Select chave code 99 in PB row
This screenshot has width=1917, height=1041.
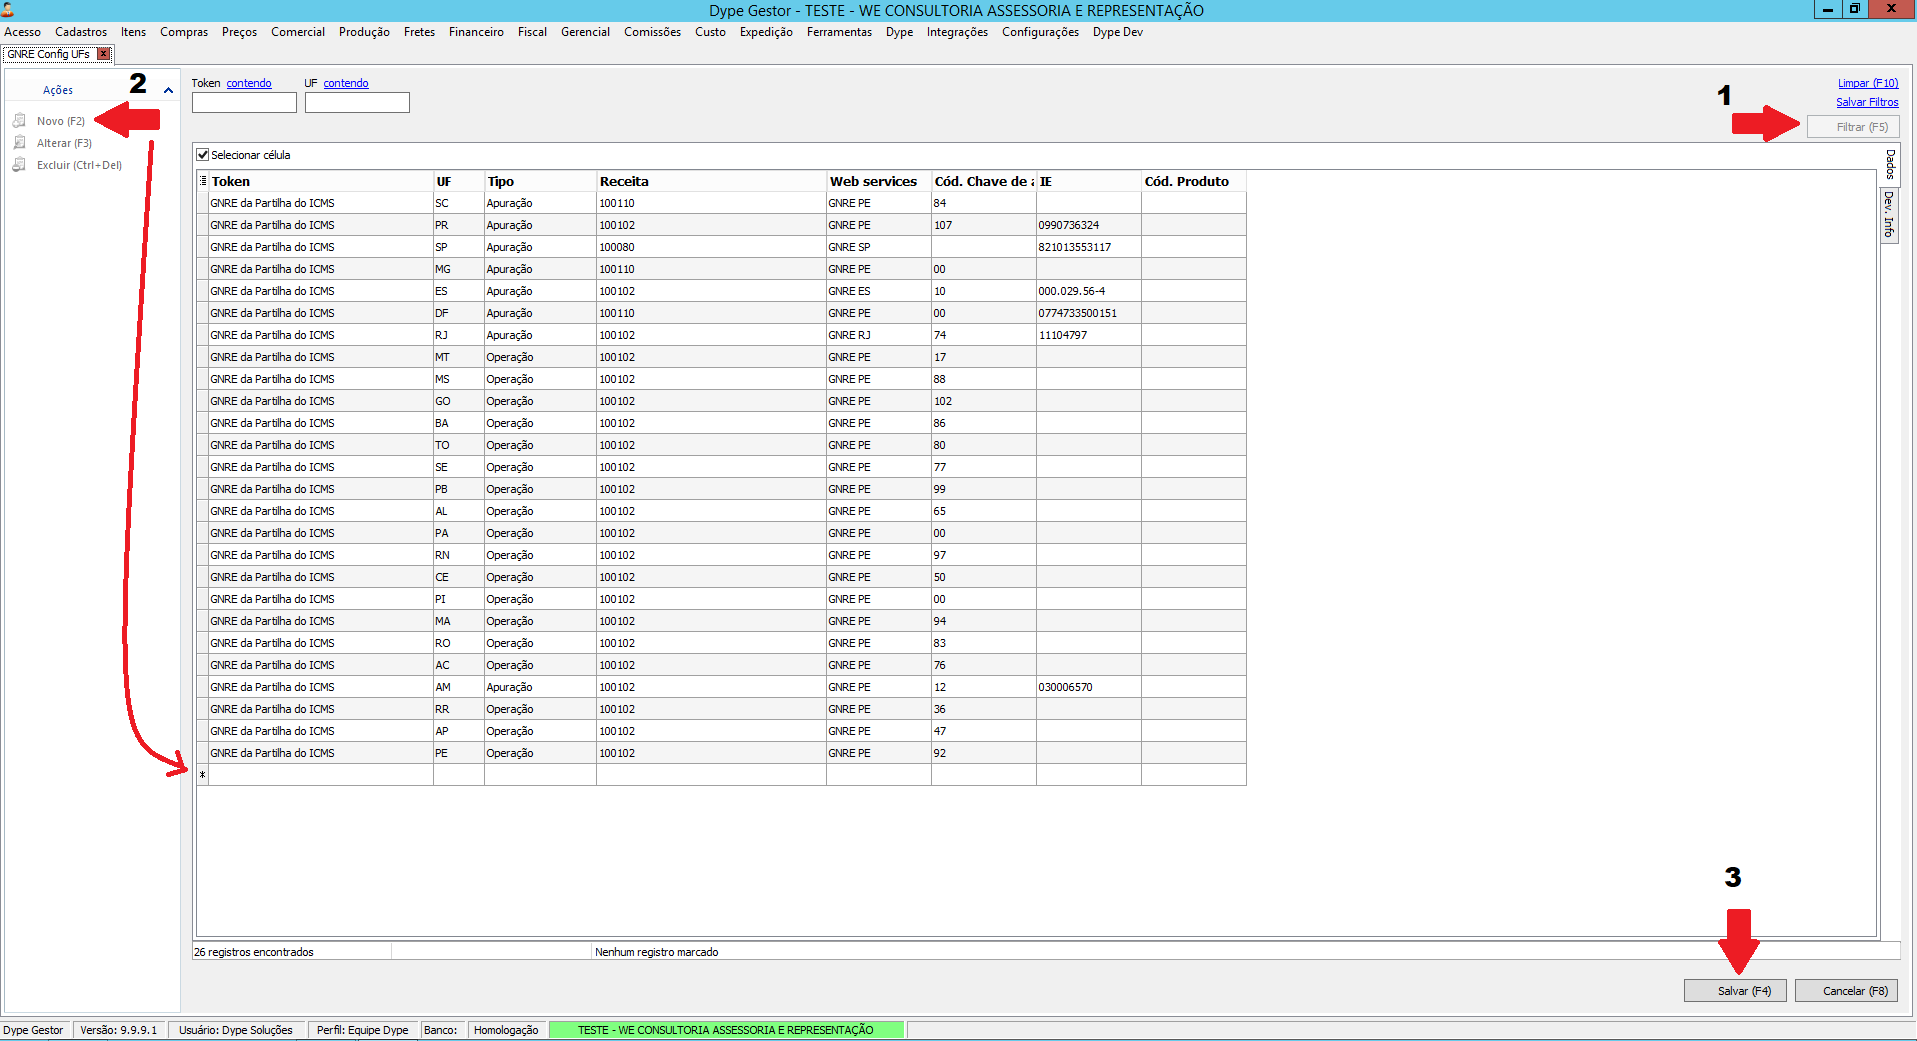tap(984, 489)
